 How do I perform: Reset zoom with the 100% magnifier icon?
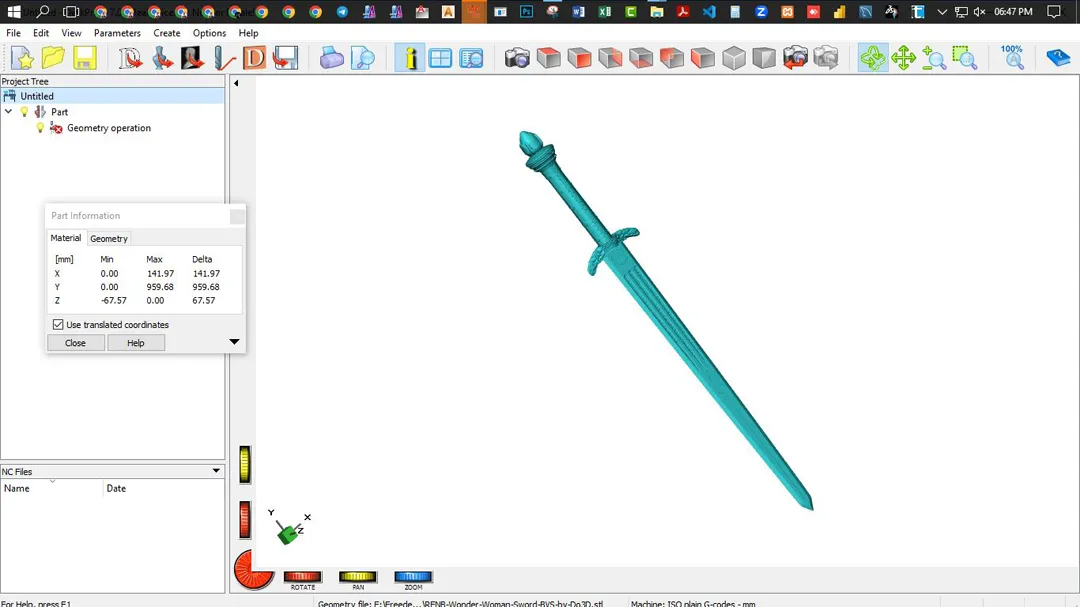[x=1012, y=58]
